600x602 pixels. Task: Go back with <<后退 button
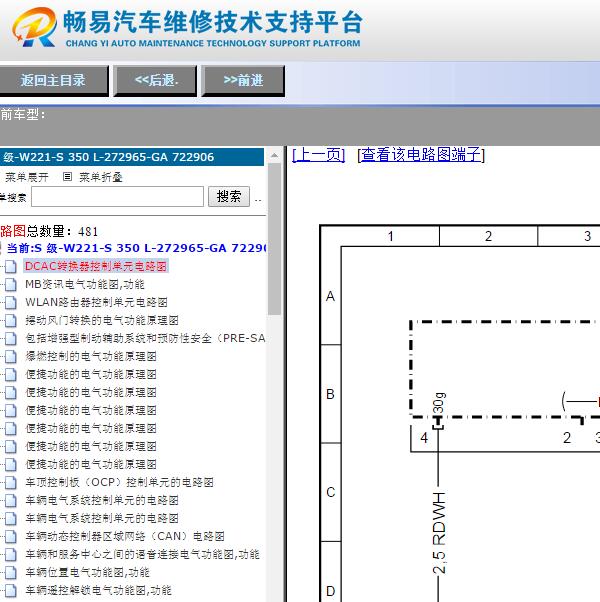(155, 81)
